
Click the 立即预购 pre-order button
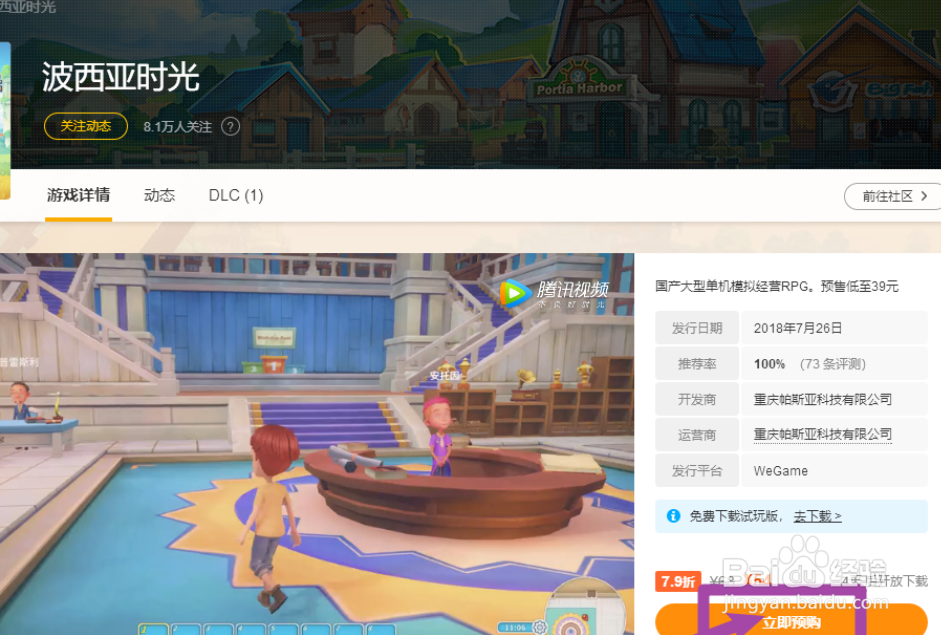[791, 621]
